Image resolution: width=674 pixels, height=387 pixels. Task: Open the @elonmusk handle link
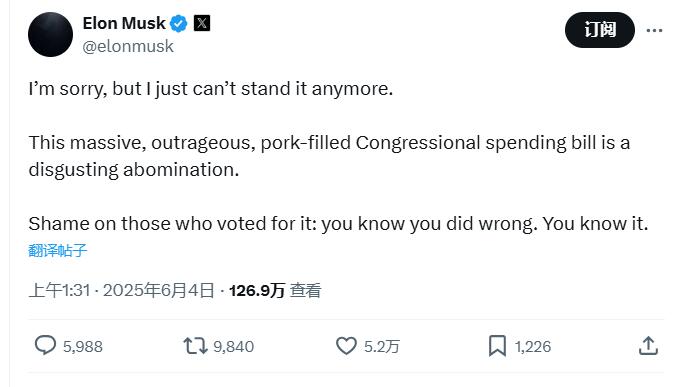coord(128,46)
